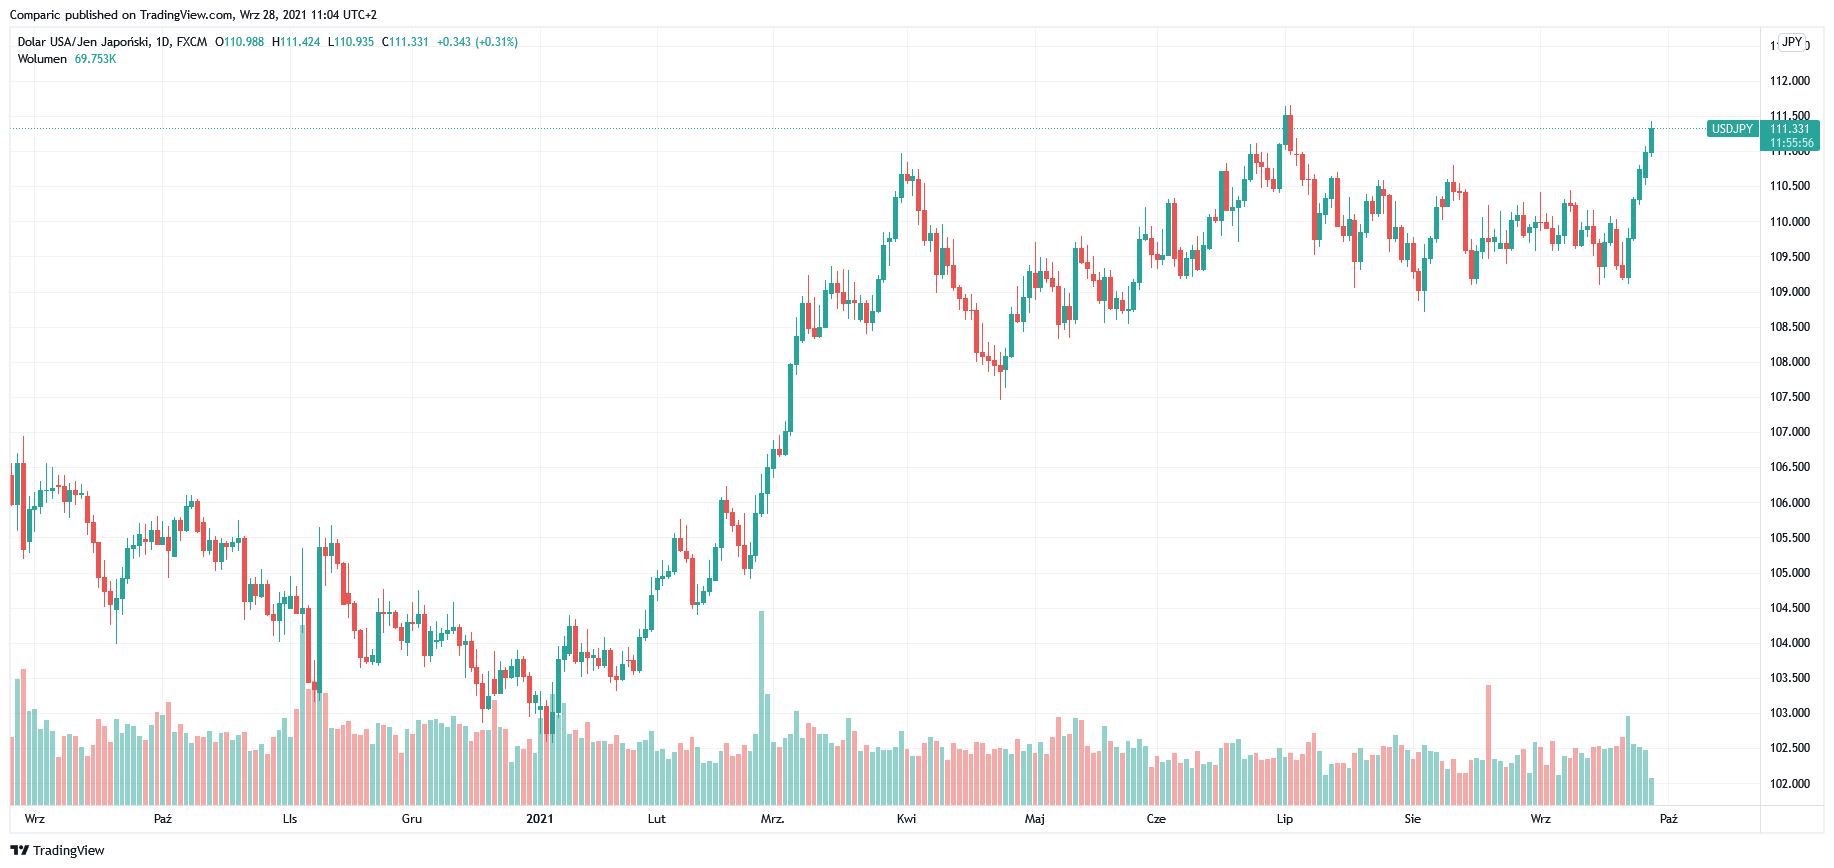Click the TradingView wordmark text
Image resolution: width=1834 pixels, height=868 pixels.
click(x=68, y=851)
